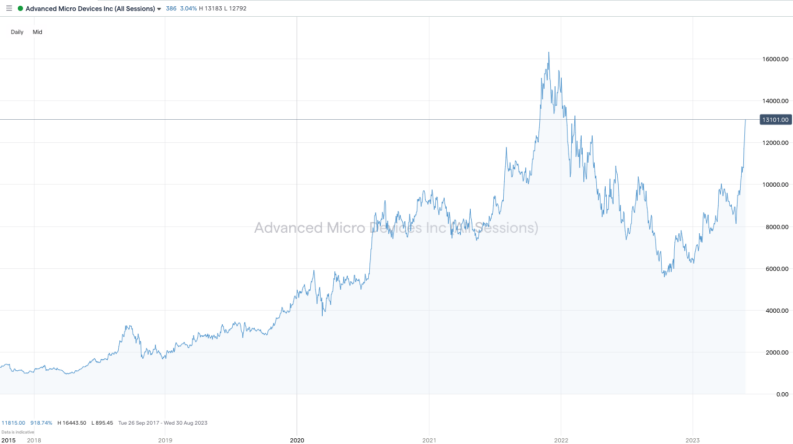The height and width of the screenshot is (444, 793).
Task: Click the 13101.00 current price tag
Action: 775,120
